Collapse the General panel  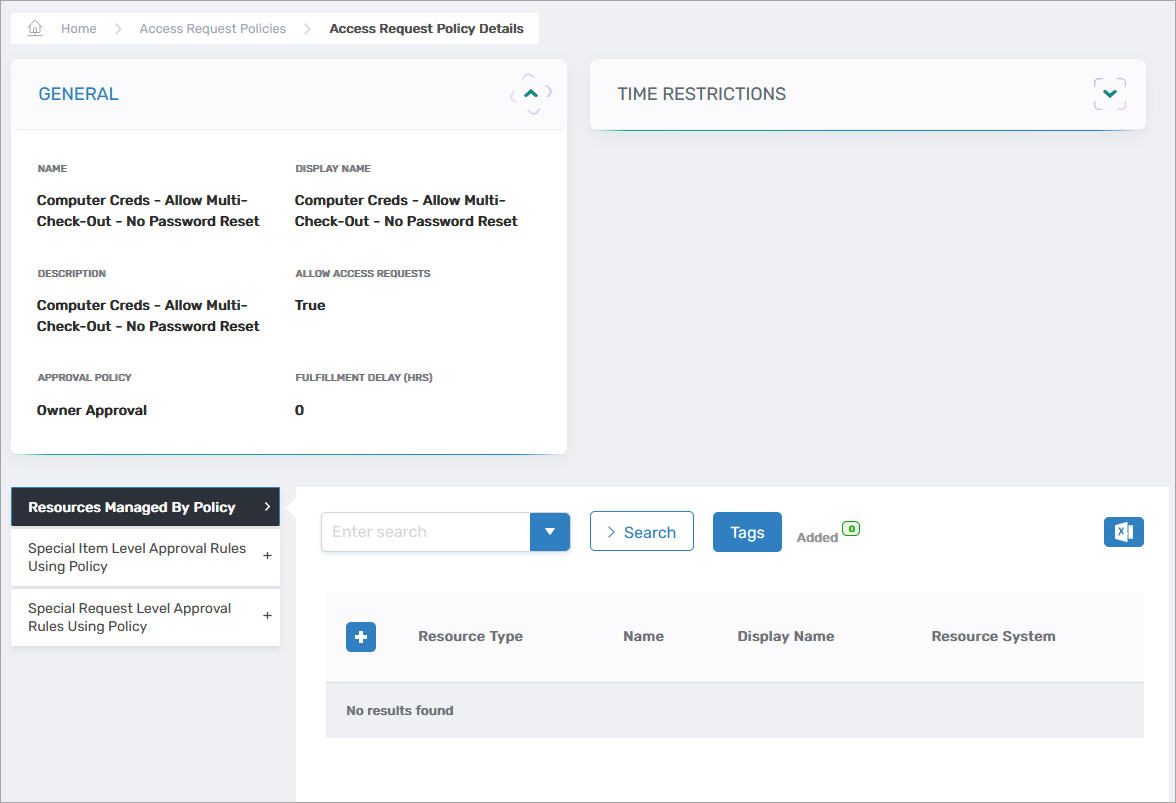click(531, 94)
